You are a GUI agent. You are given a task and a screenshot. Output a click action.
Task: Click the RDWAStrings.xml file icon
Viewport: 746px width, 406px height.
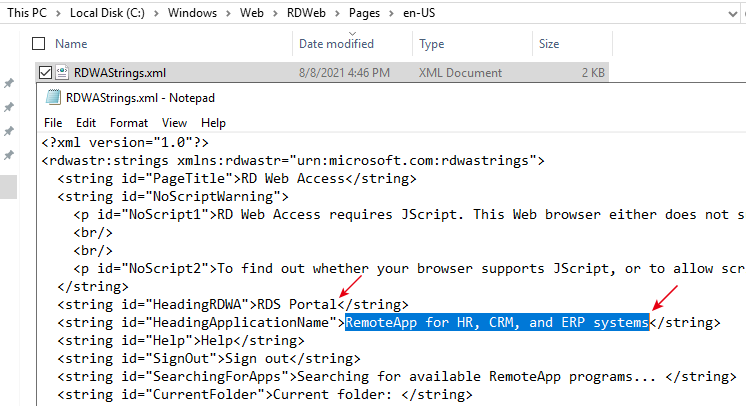[x=62, y=72]
